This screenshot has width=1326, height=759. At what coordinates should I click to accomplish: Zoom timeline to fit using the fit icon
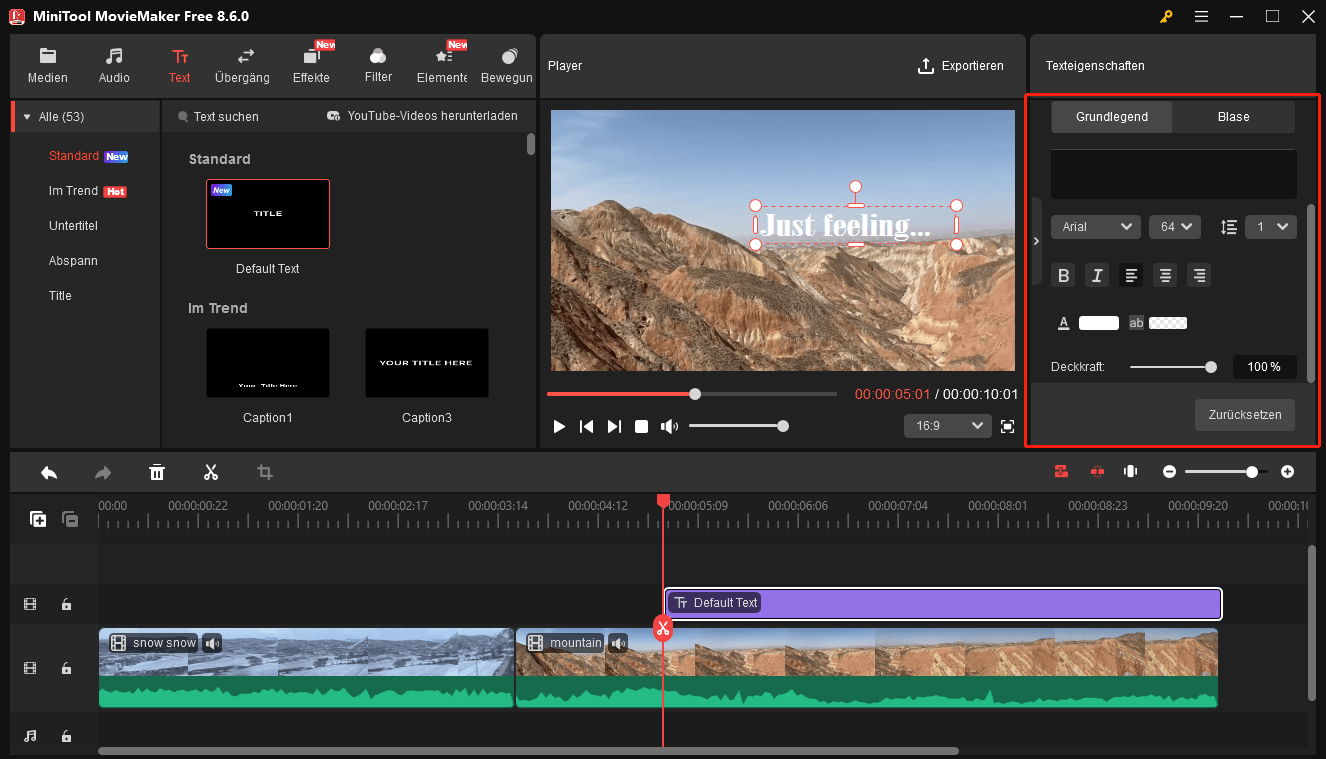coord(1130,471)
